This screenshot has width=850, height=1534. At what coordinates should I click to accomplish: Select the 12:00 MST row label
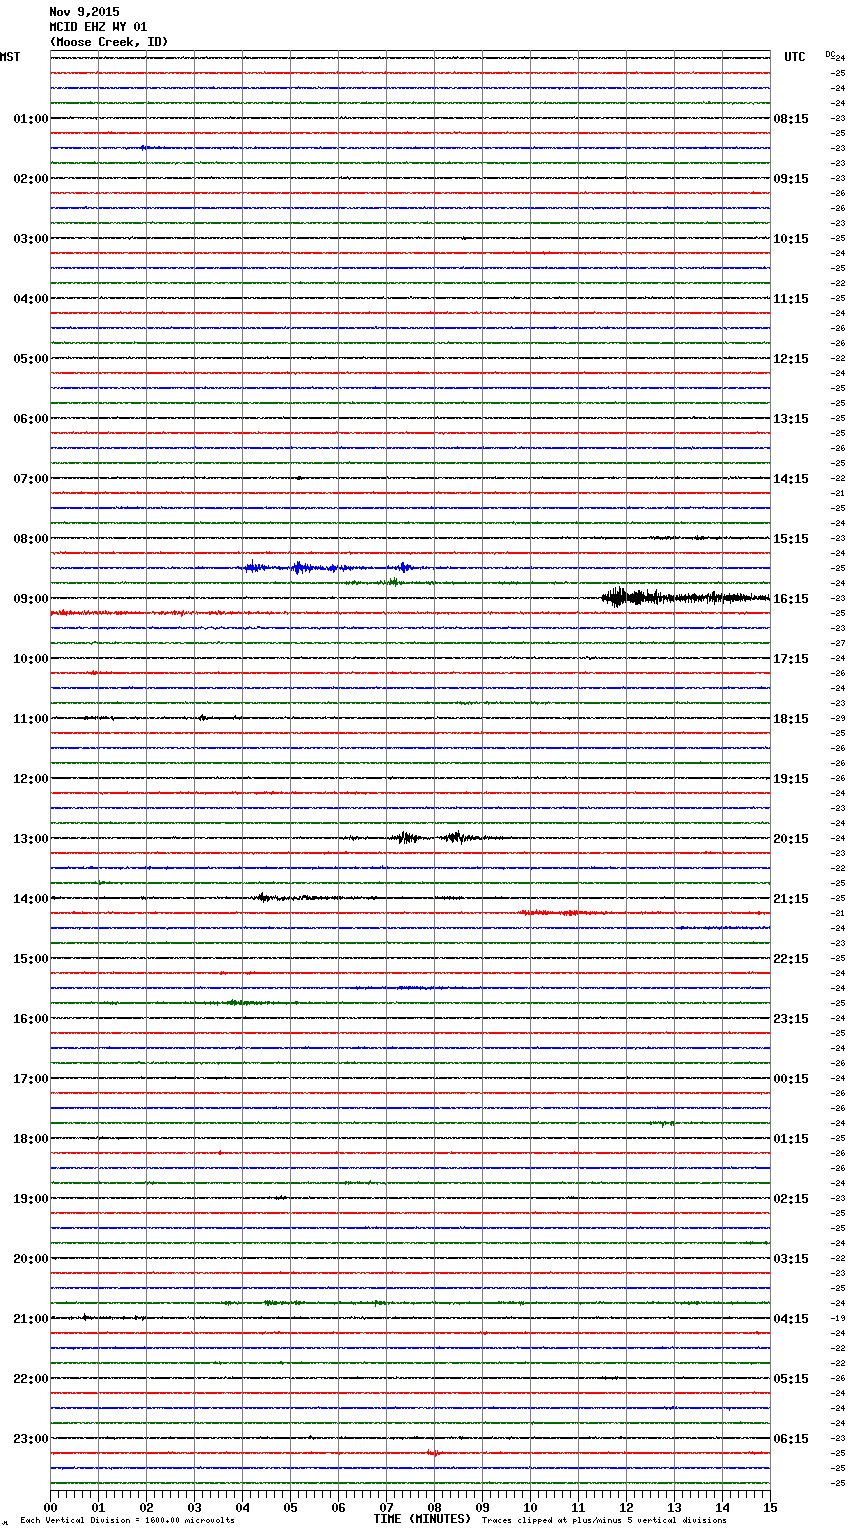tap(31, 779)
